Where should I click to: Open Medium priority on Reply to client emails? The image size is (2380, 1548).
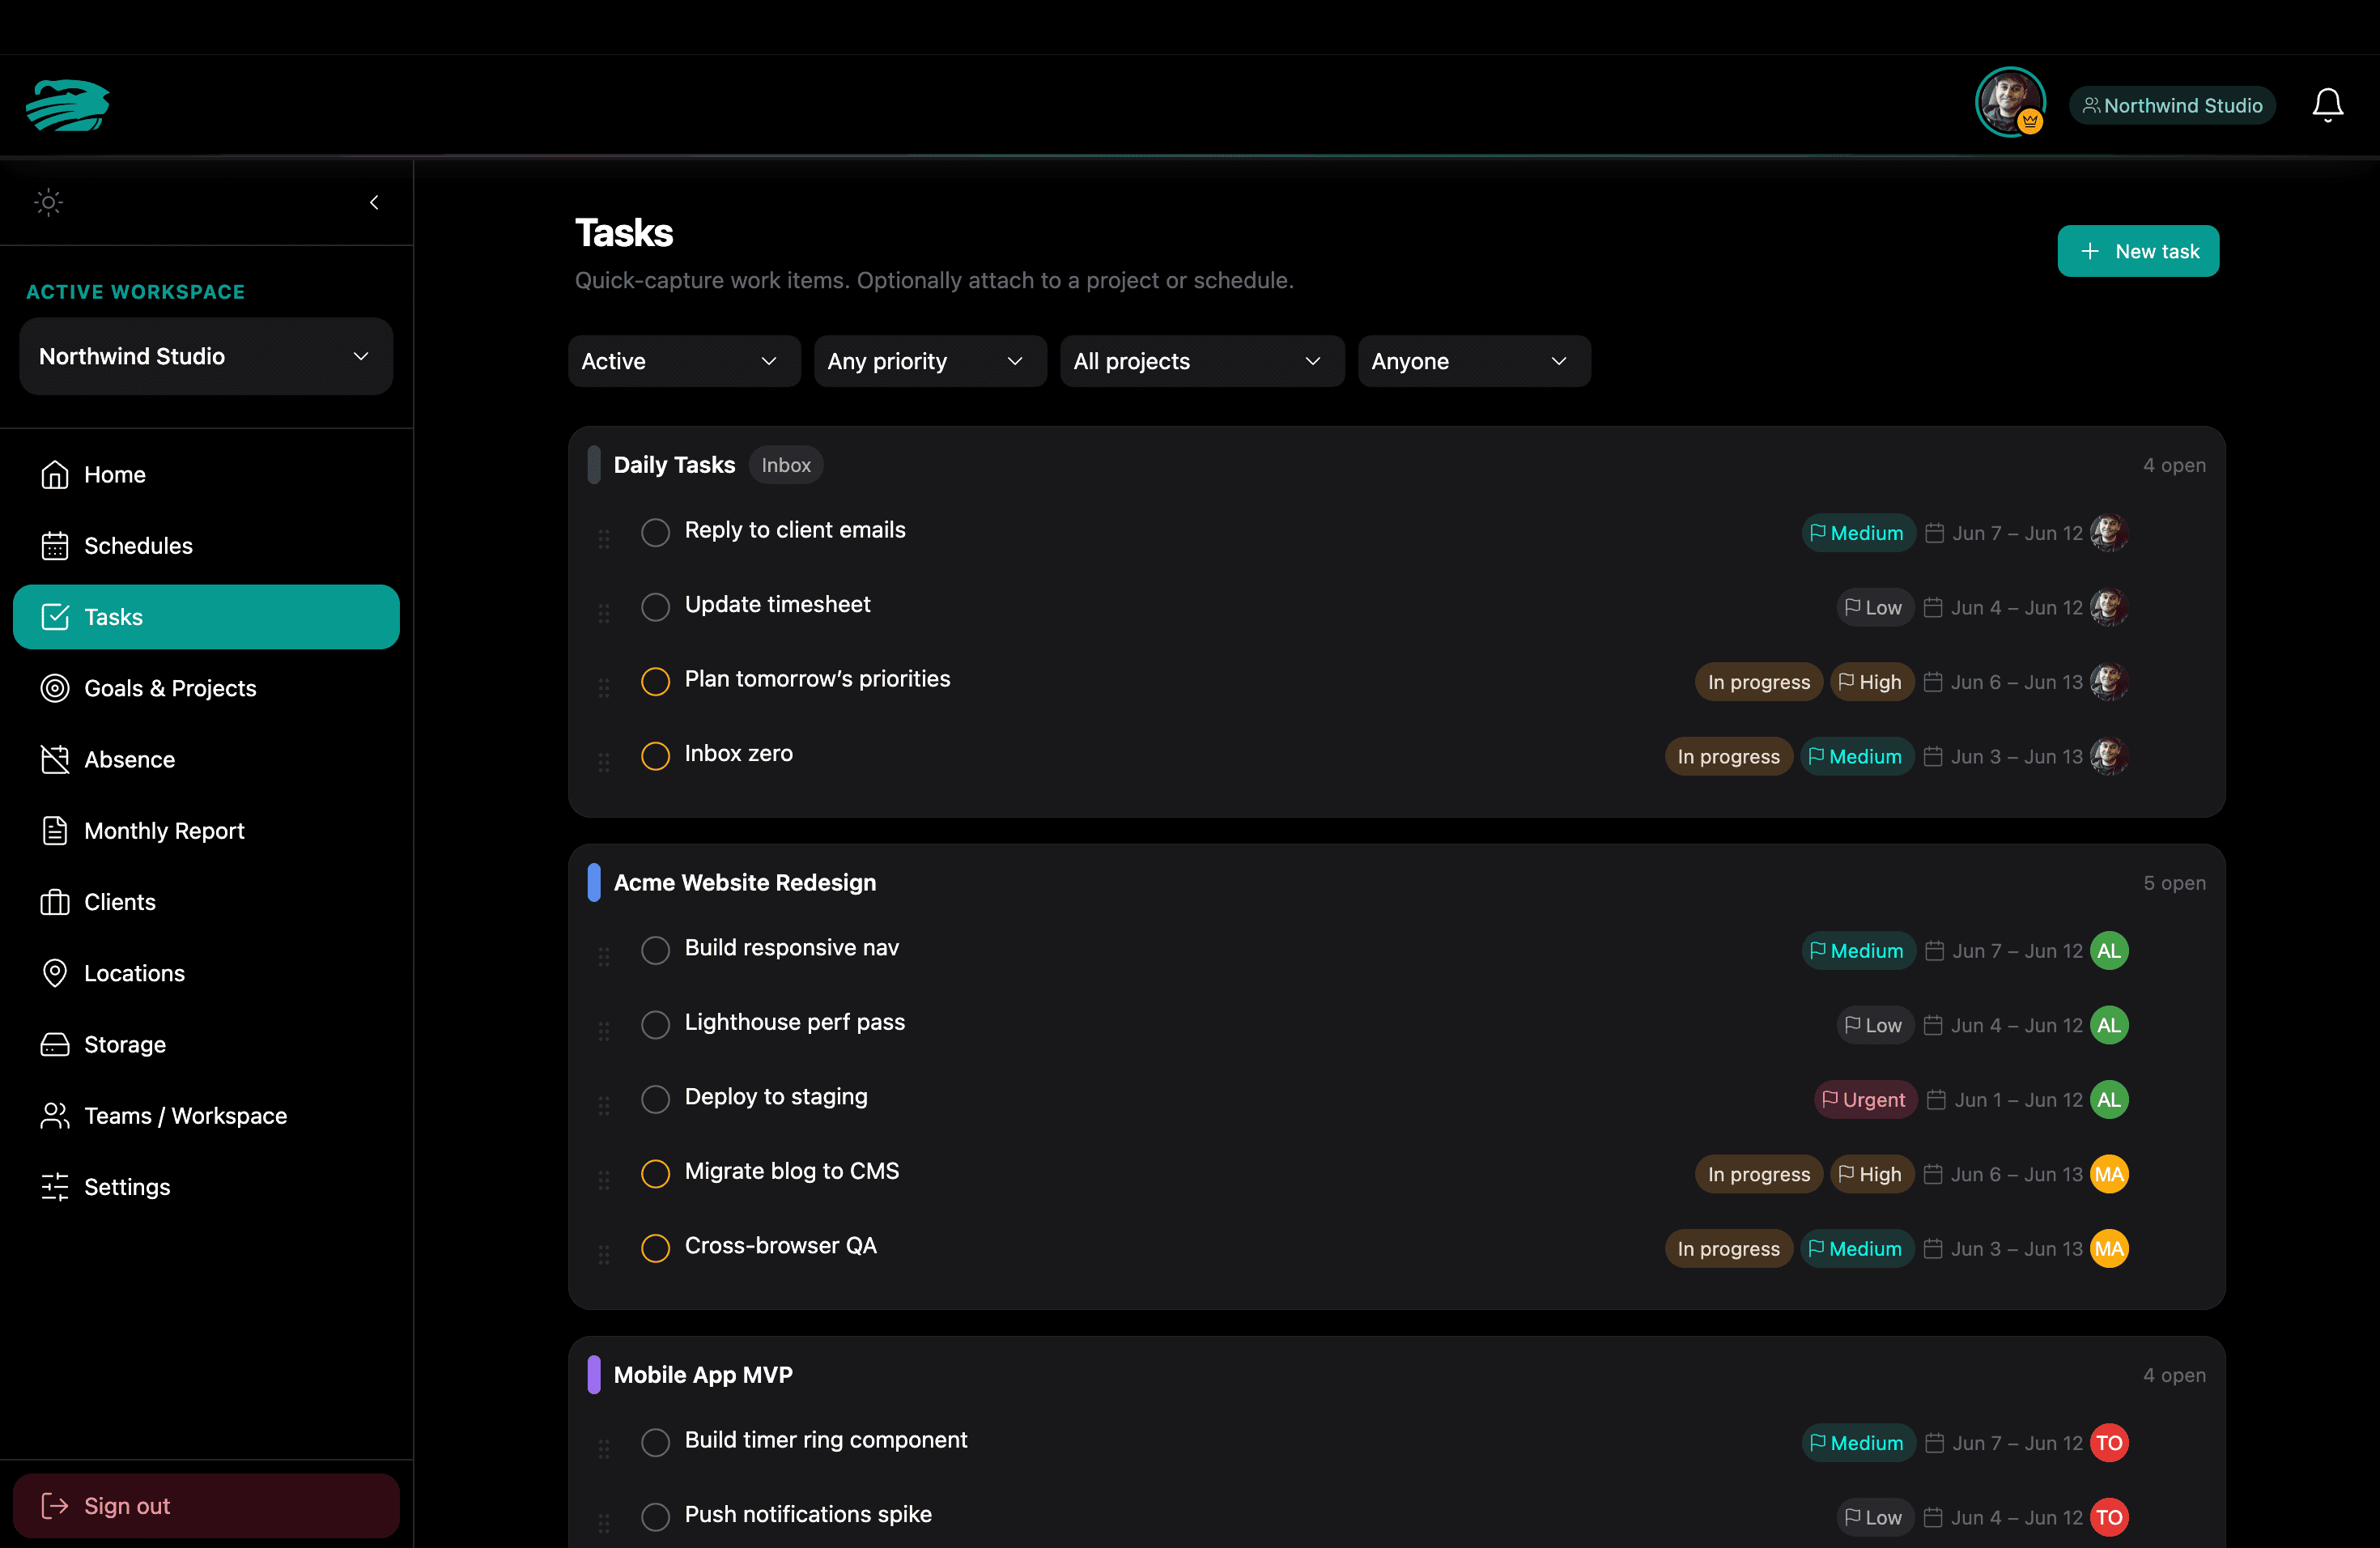click(x=1858, y=533)
